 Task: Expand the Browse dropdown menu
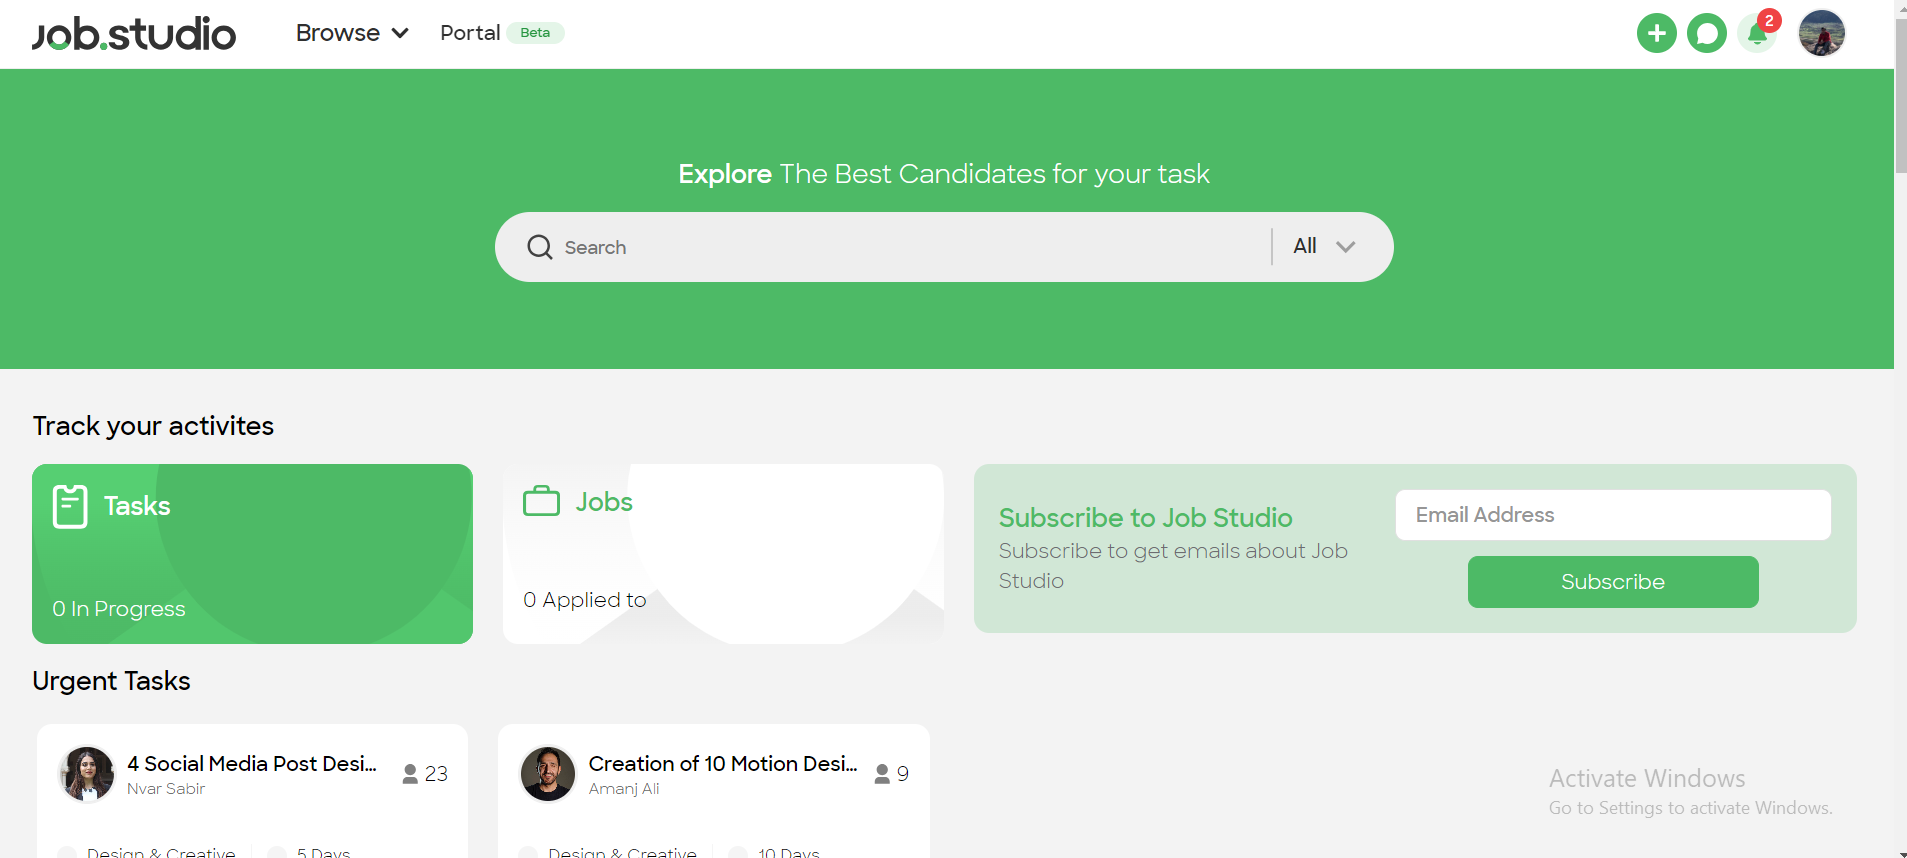352,33
